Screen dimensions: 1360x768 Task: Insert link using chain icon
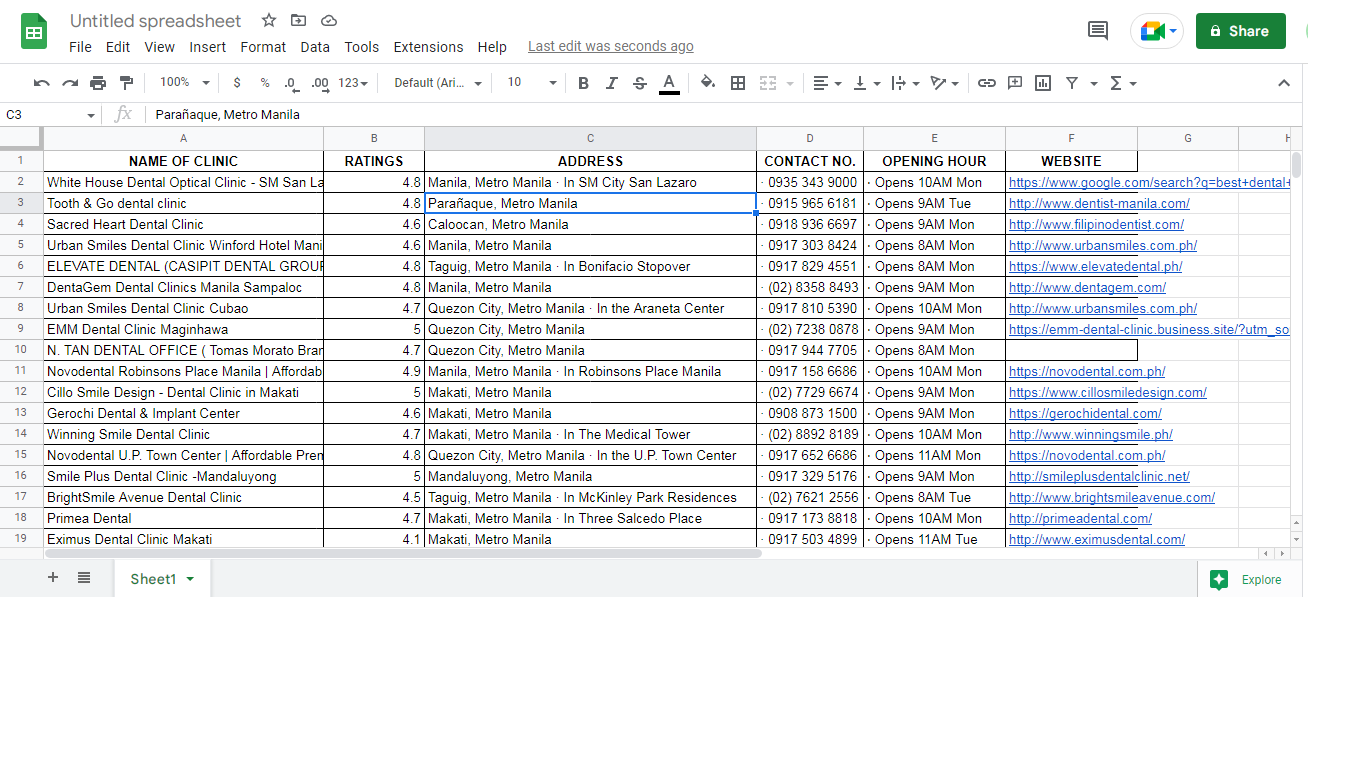pos(987,83)
